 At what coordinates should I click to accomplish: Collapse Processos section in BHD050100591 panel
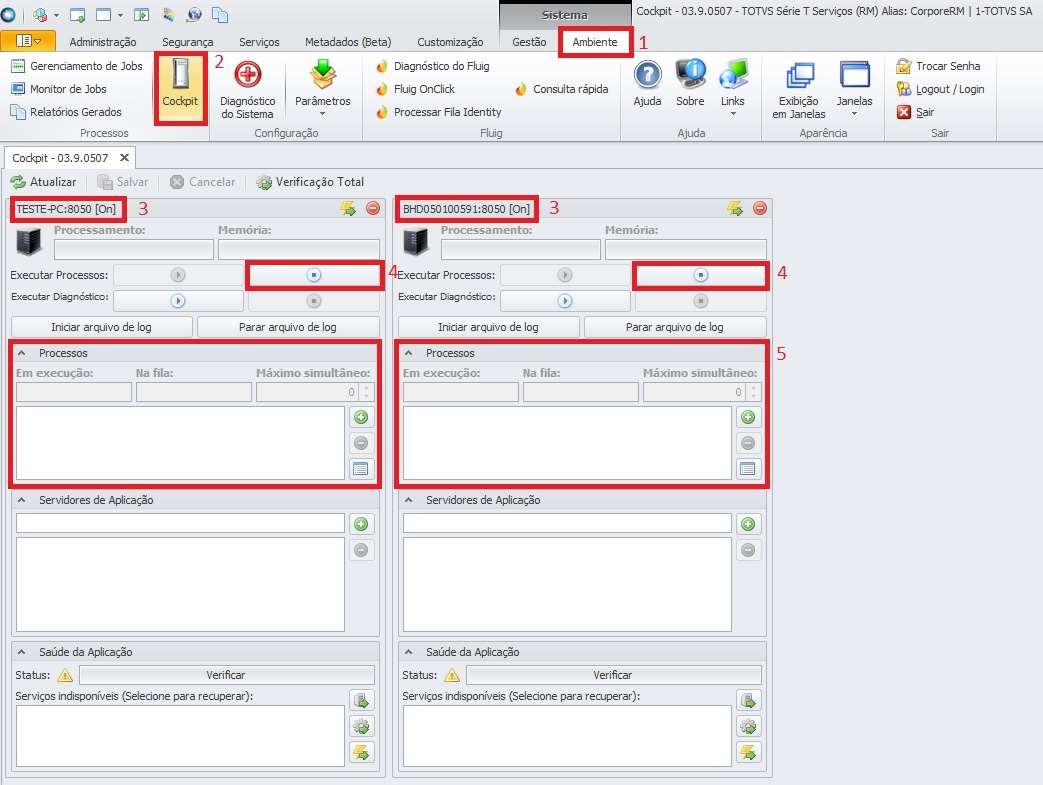click(408, 353)
